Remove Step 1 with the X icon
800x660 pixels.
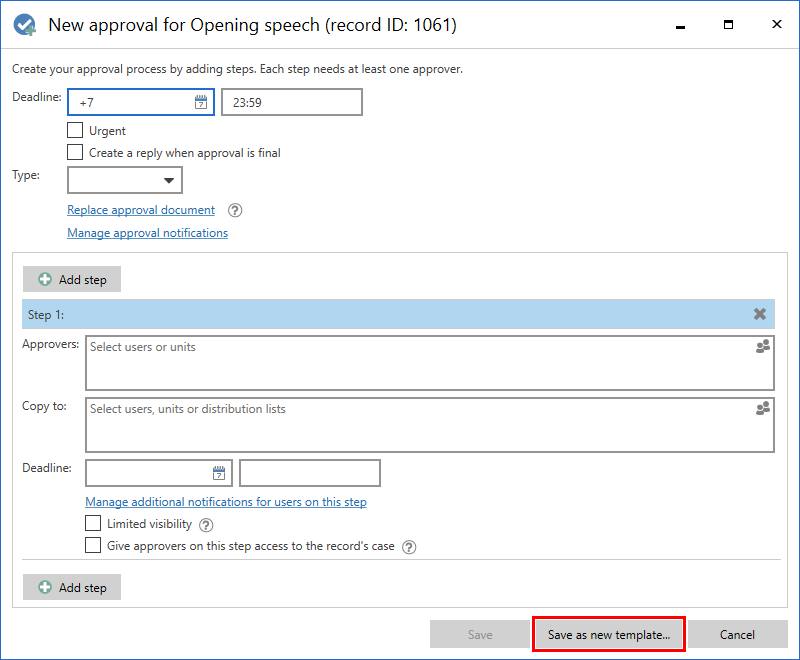[760, 314]
